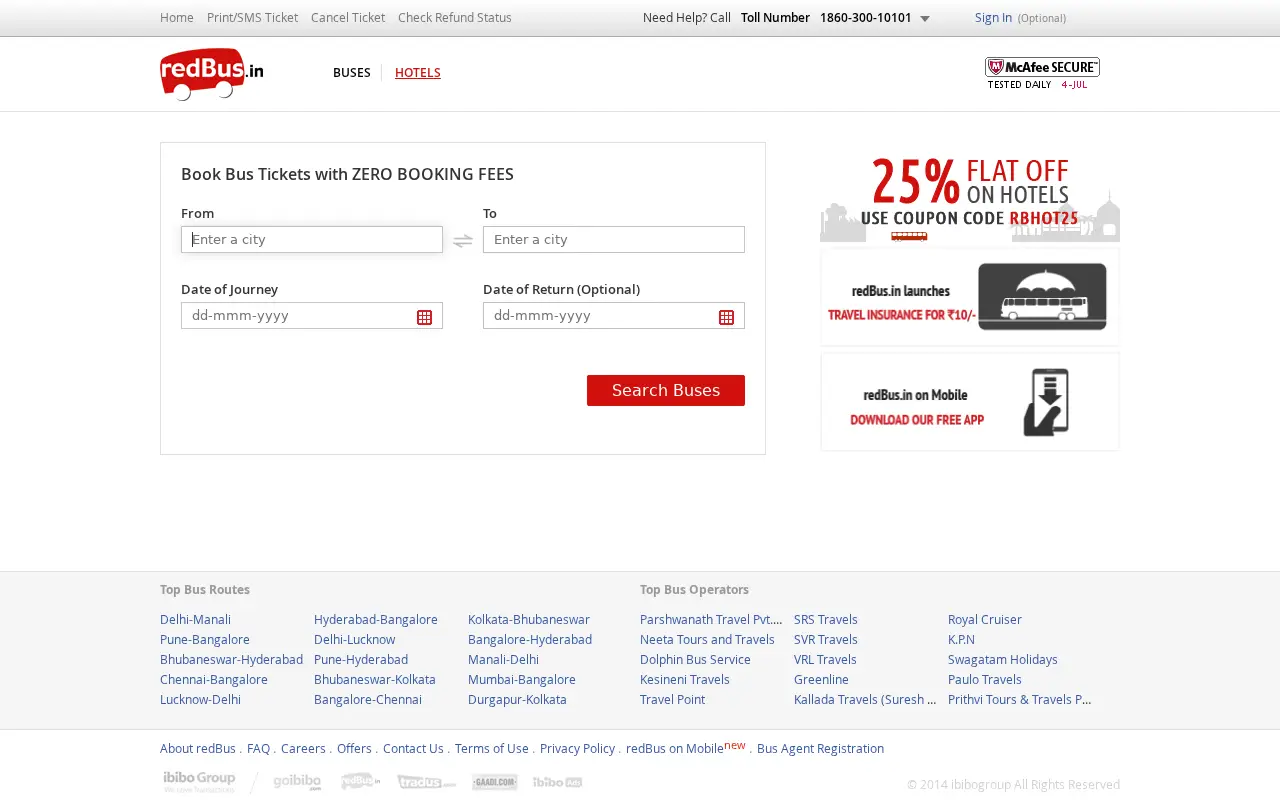Open Print/SMS Ticket menu link
Image resolution: width=1280 pixels, height=800 pixels.
(x=252, y=17)
